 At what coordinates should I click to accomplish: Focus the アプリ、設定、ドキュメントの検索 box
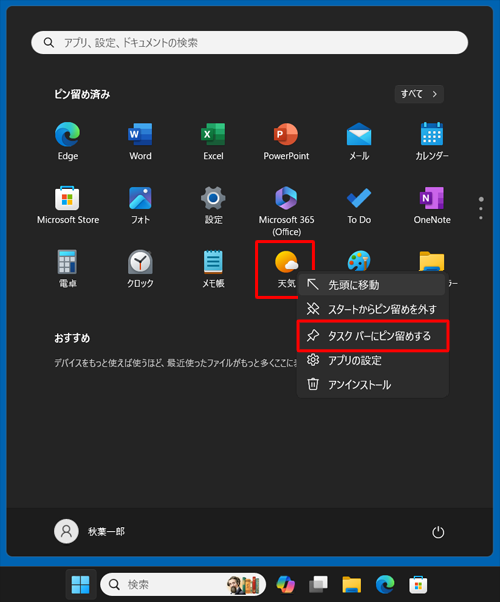(x=250, y=43)
